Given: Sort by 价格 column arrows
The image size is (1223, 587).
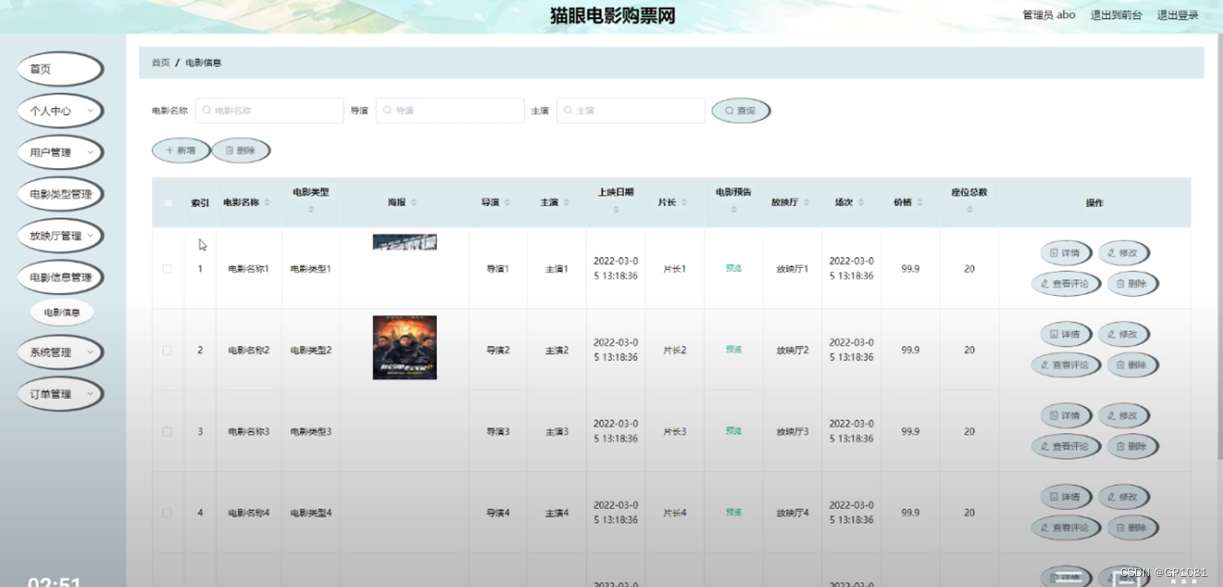Looking at the screenshot, I should pyautogui.click(x=920, y=203).
